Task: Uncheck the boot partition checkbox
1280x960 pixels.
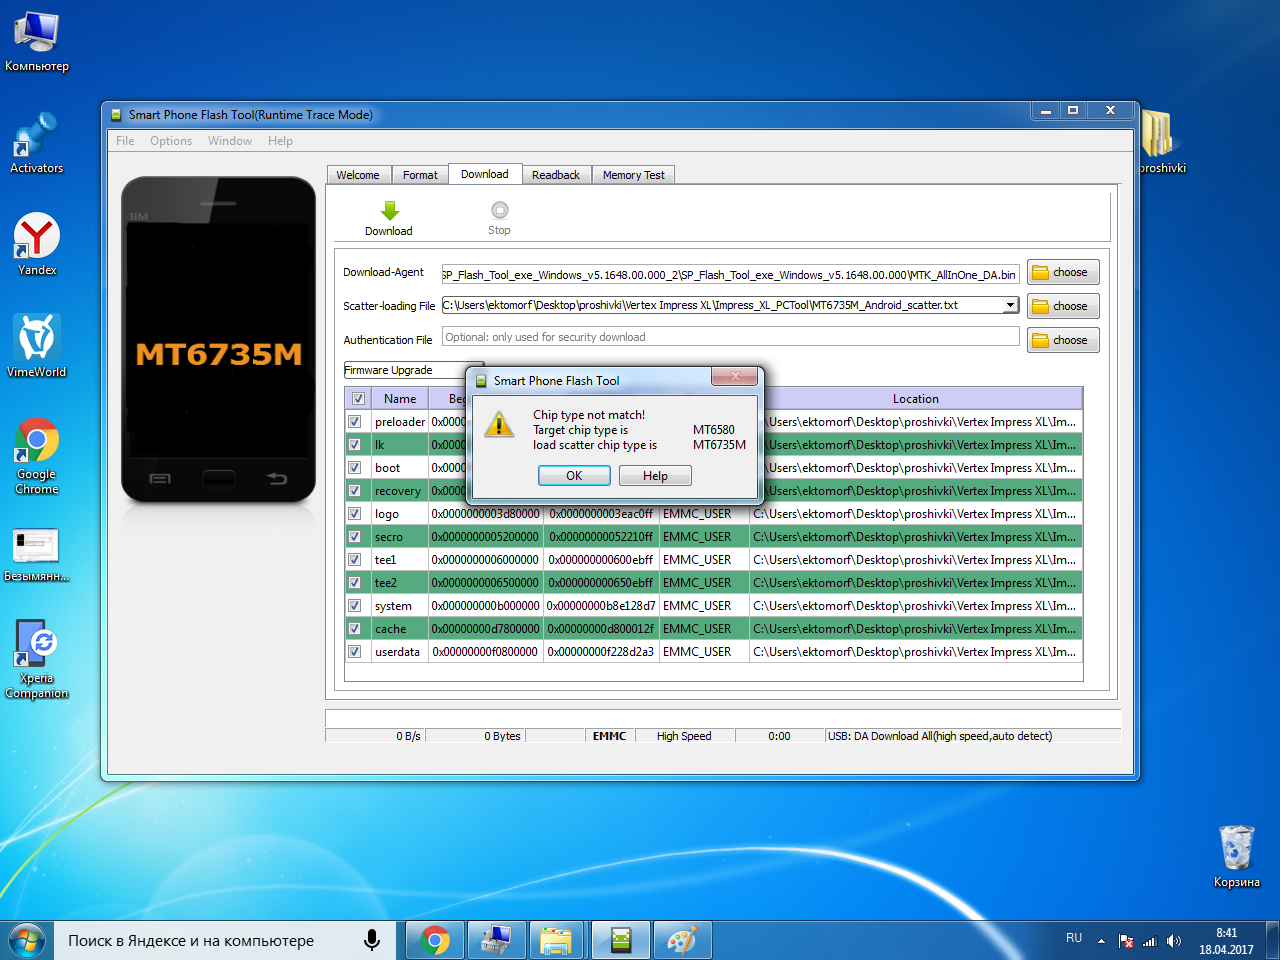Action: point(354,467)
